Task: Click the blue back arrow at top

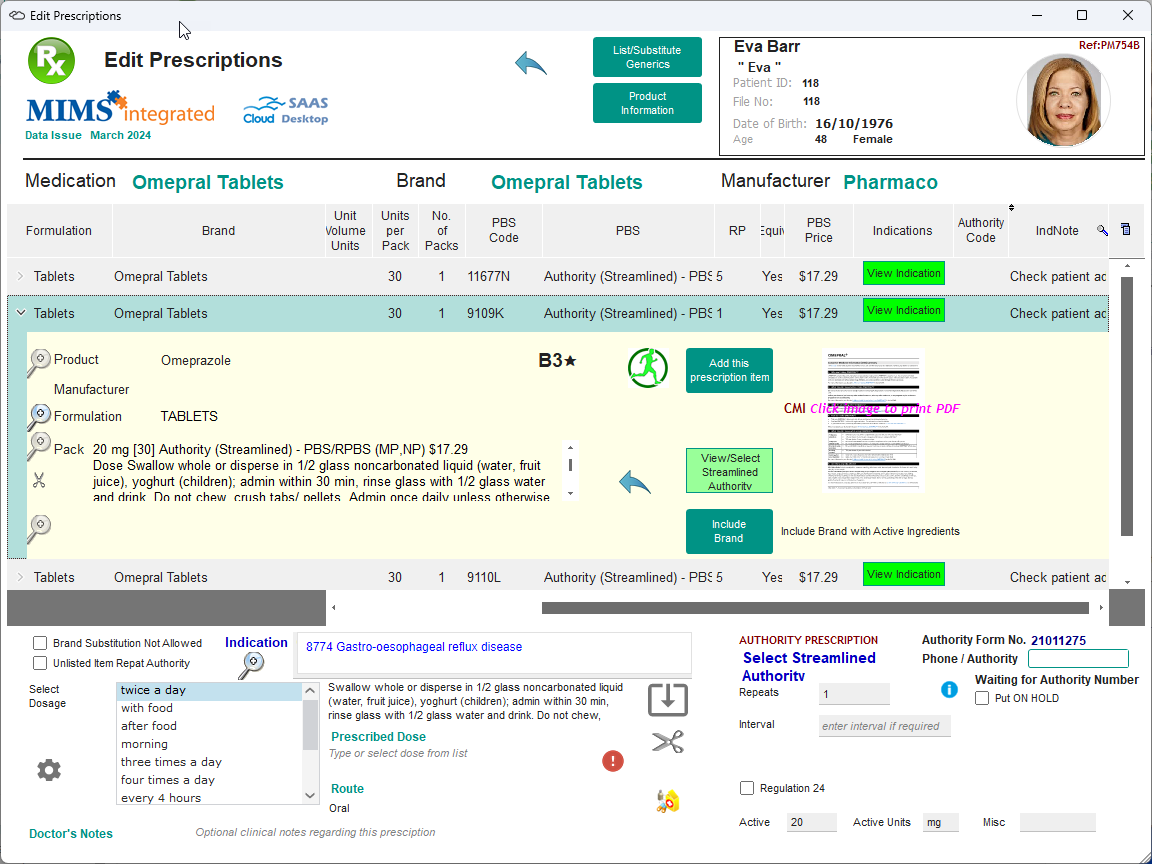Action: coord(530,63)
